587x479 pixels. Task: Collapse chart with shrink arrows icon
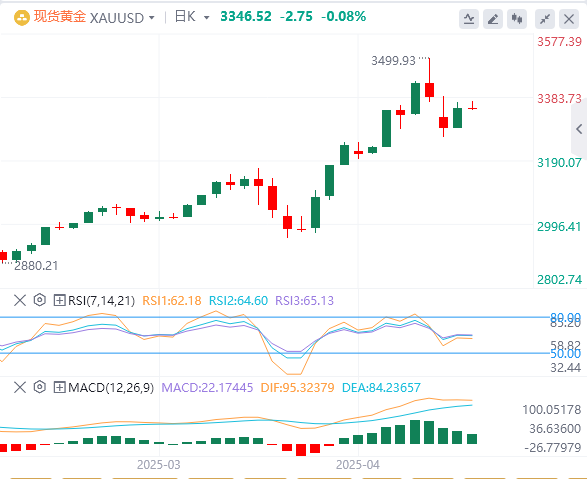(x=545, y=19)
